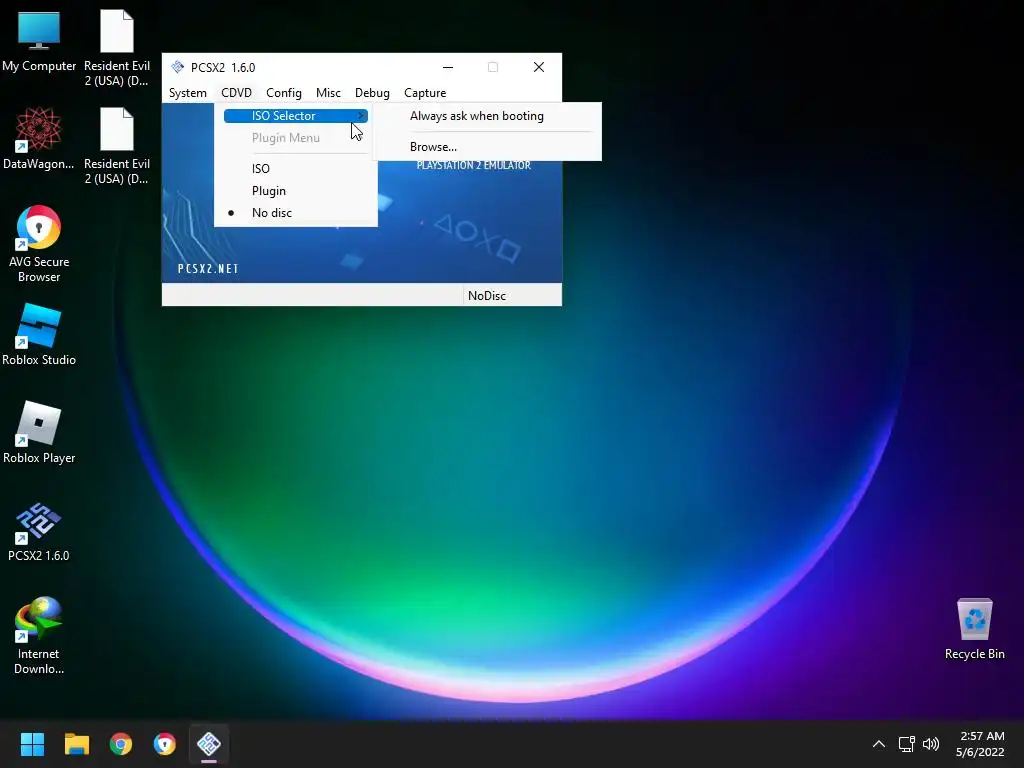
Task: Select the lower Resident Evil 2 (USA) file icon
Action: coord(117,146)
